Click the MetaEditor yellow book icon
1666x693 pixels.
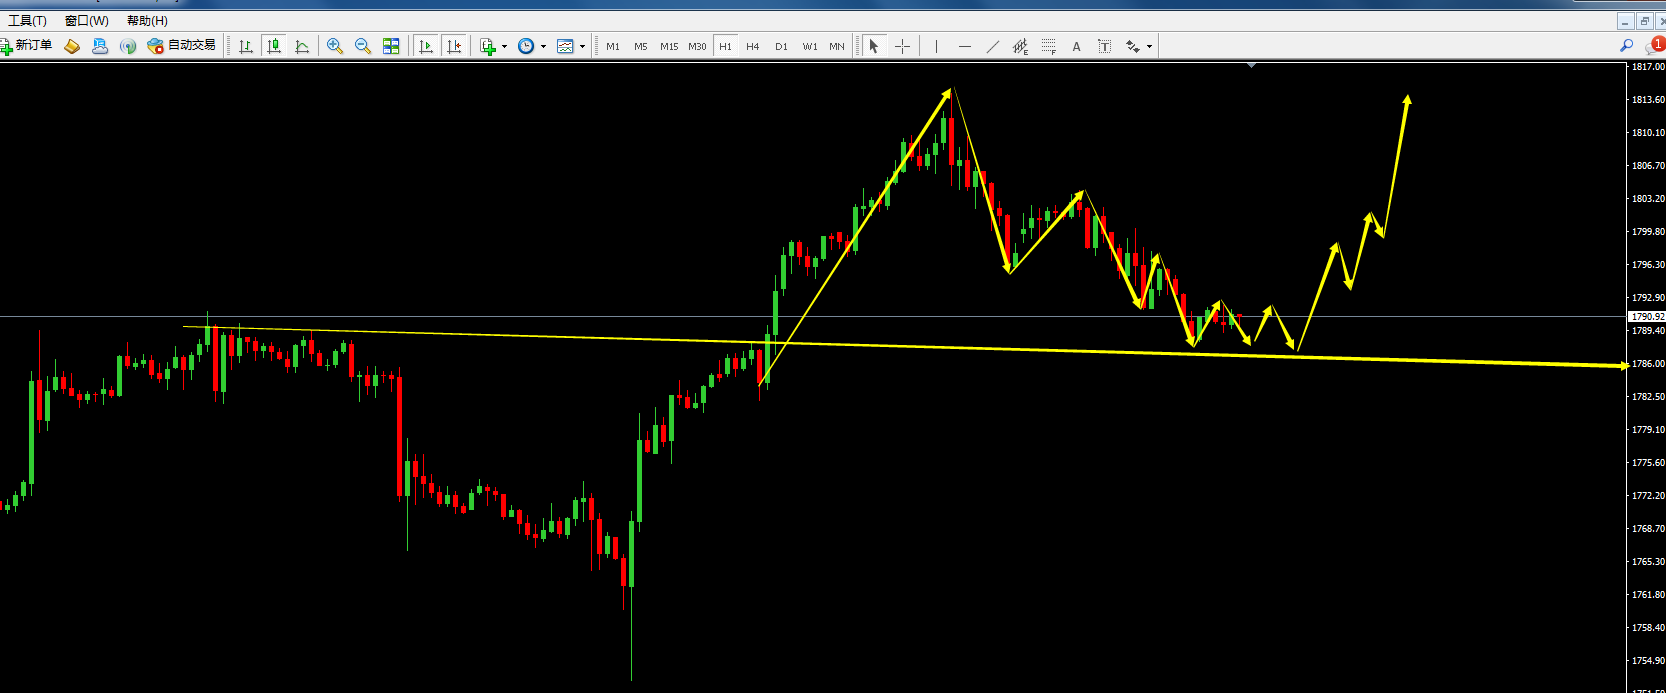pyautogui.click(x=72, y=46)
